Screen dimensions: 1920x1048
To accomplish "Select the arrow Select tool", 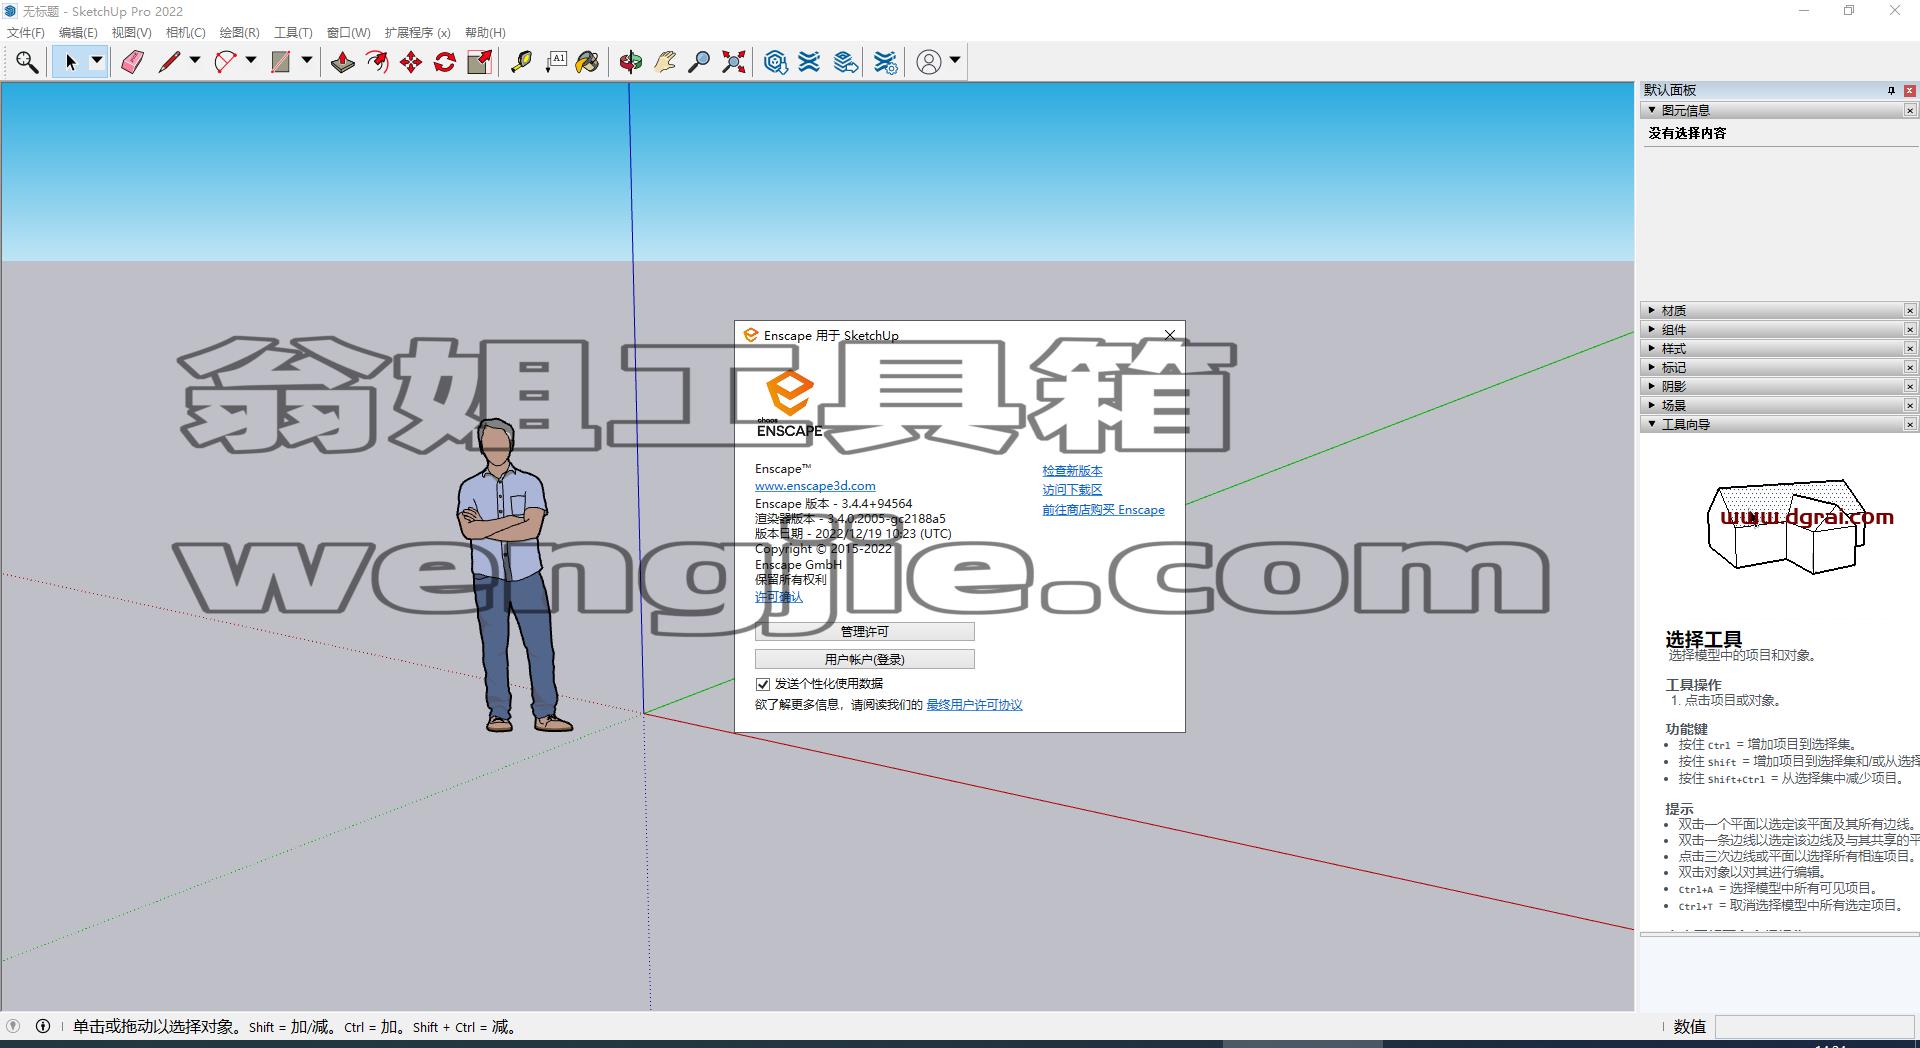I will click(70, 62).
